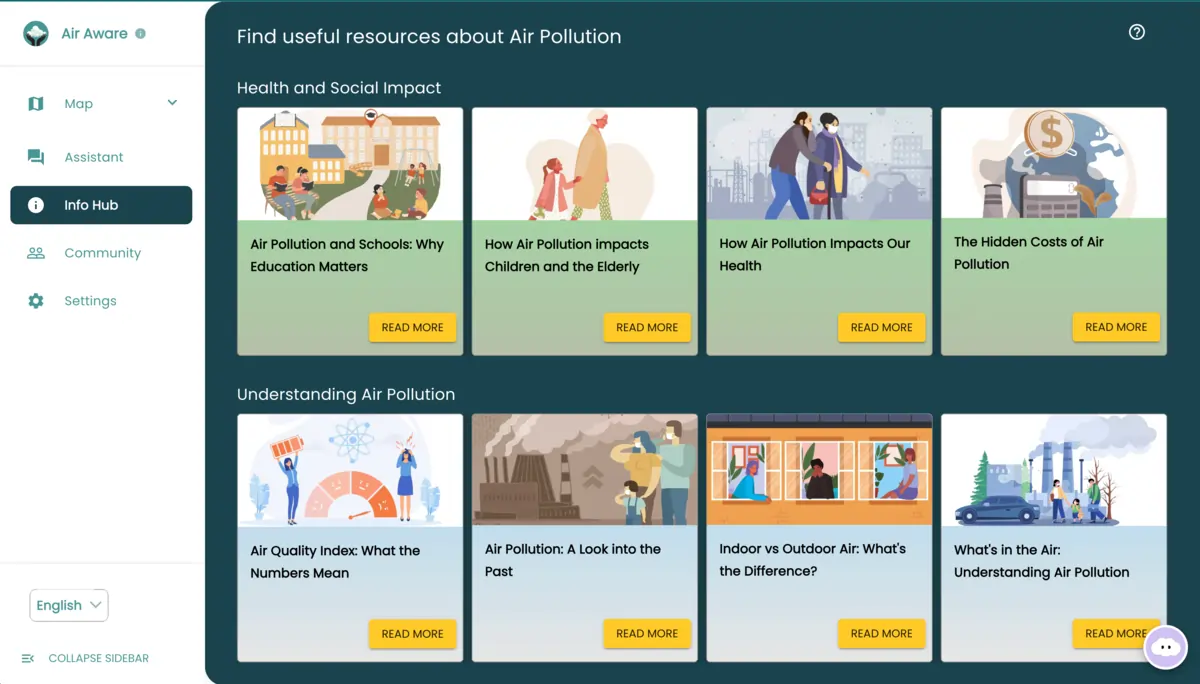Collapse the sidebar
This screenshot has height=684, width=1200.
(86, 658)
